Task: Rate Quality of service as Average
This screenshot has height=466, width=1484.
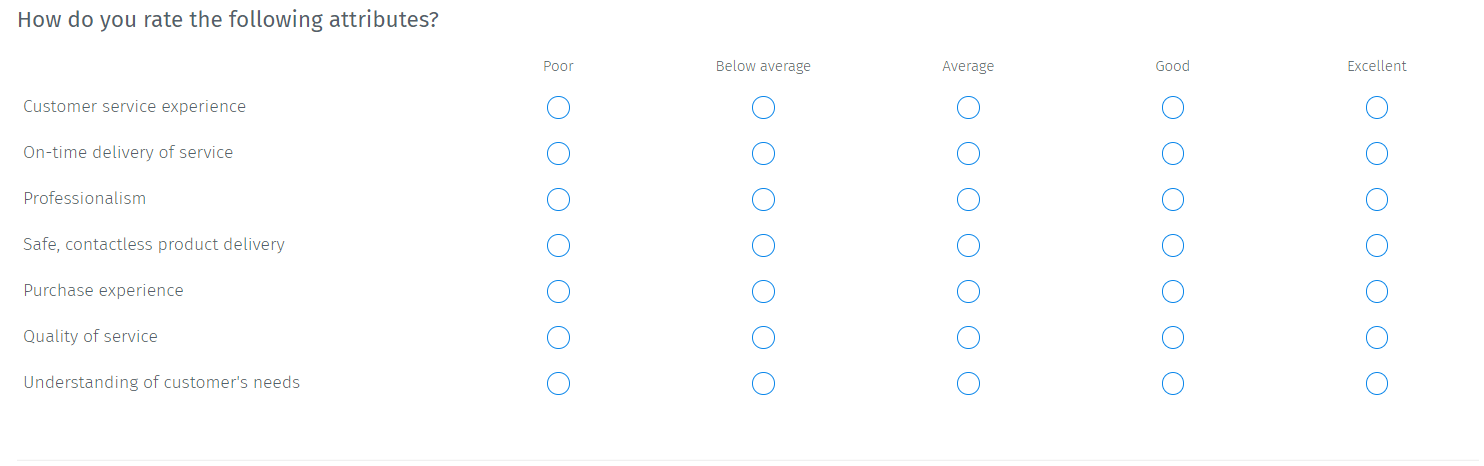Action: point(968,337)
